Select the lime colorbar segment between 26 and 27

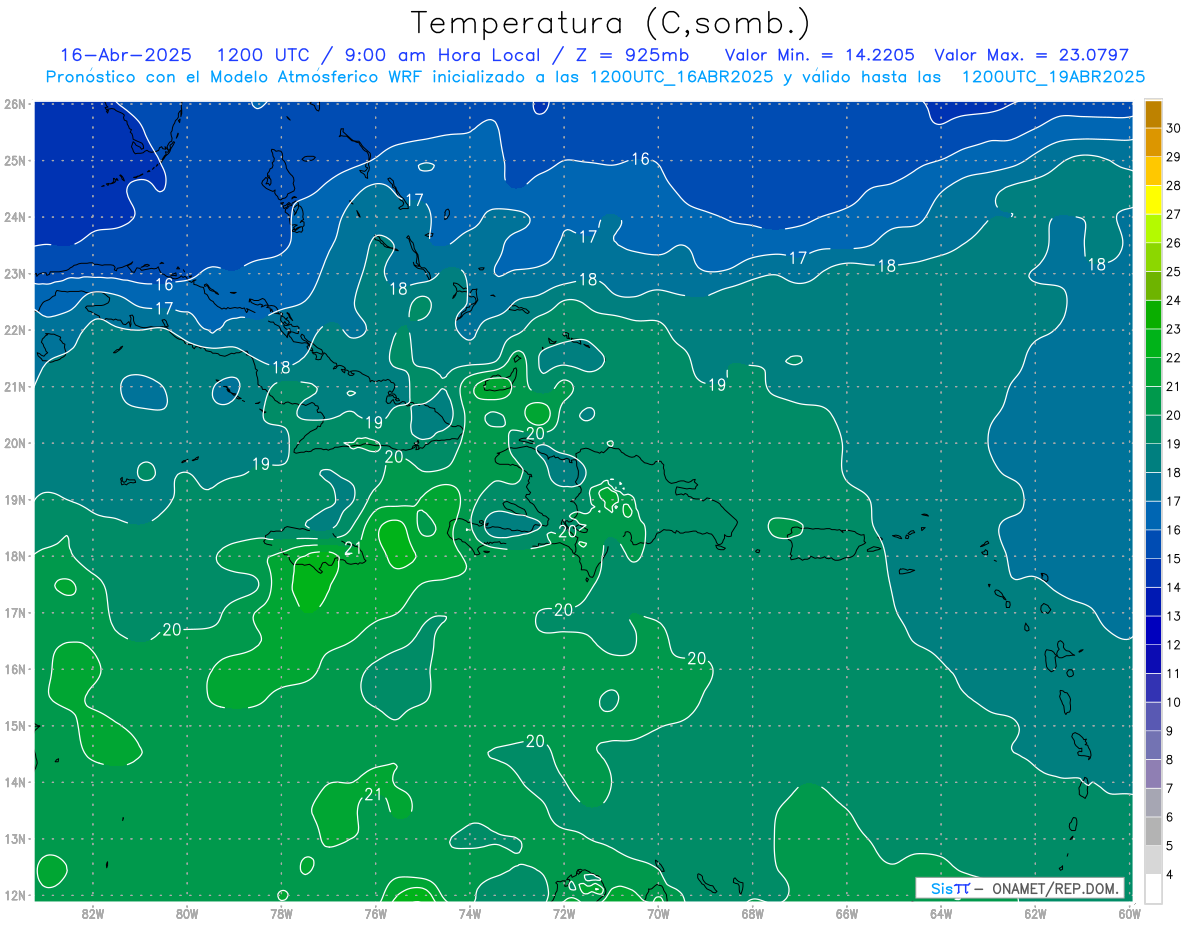[1153, 229]
